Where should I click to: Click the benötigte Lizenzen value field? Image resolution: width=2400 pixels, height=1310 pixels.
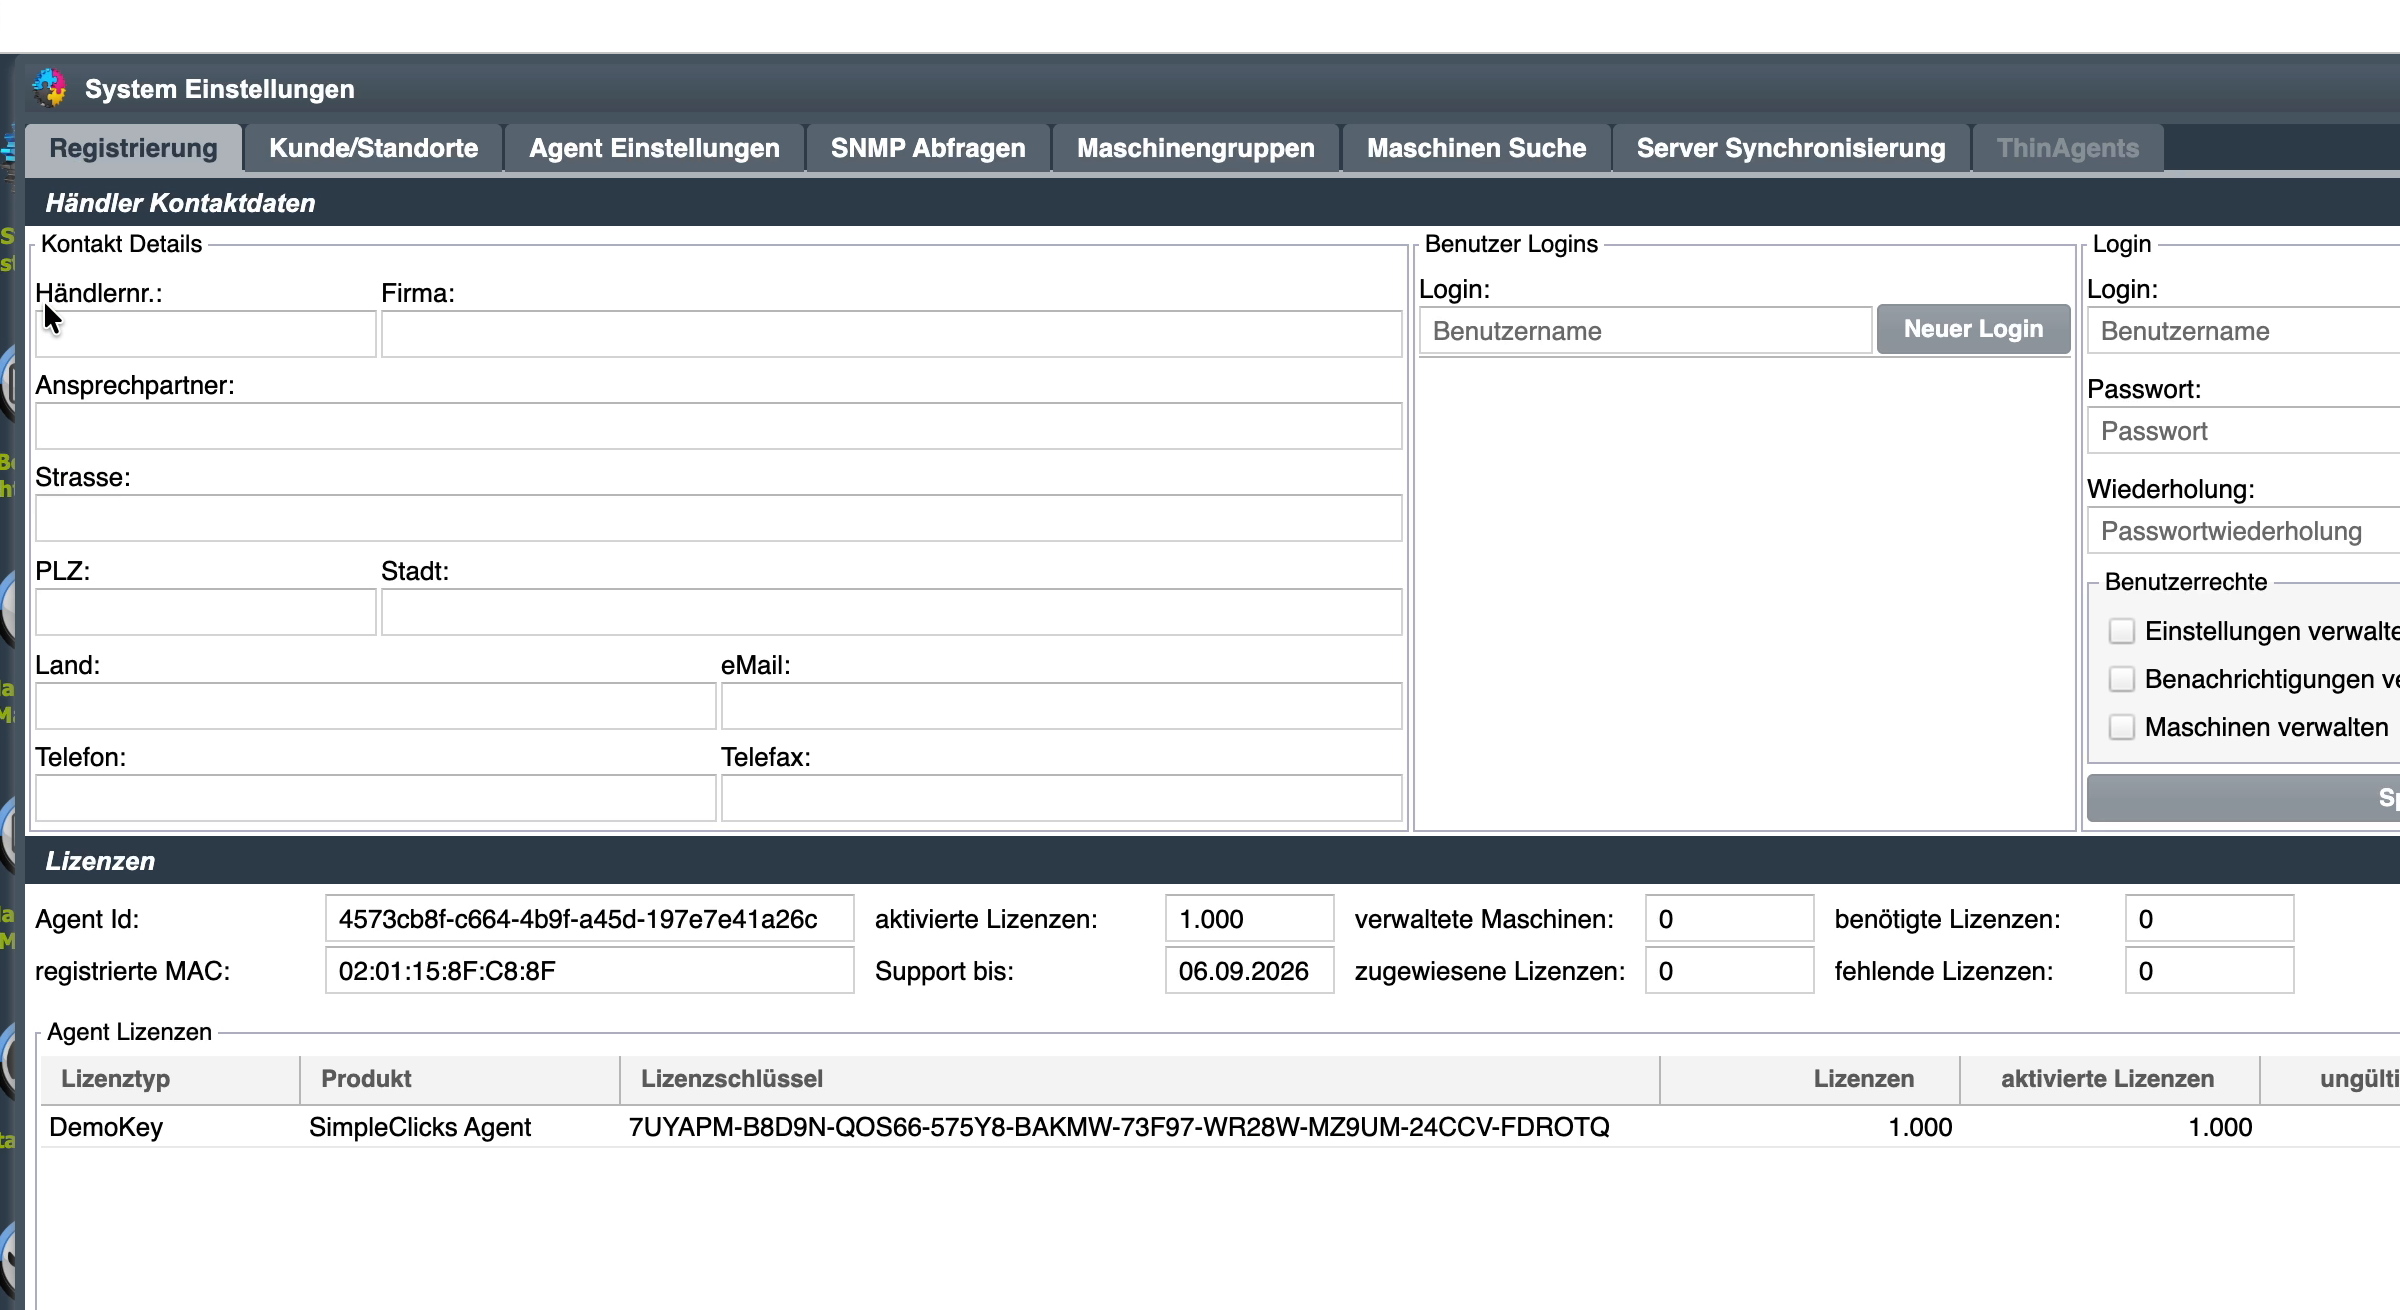click(x=2210, y=918)
